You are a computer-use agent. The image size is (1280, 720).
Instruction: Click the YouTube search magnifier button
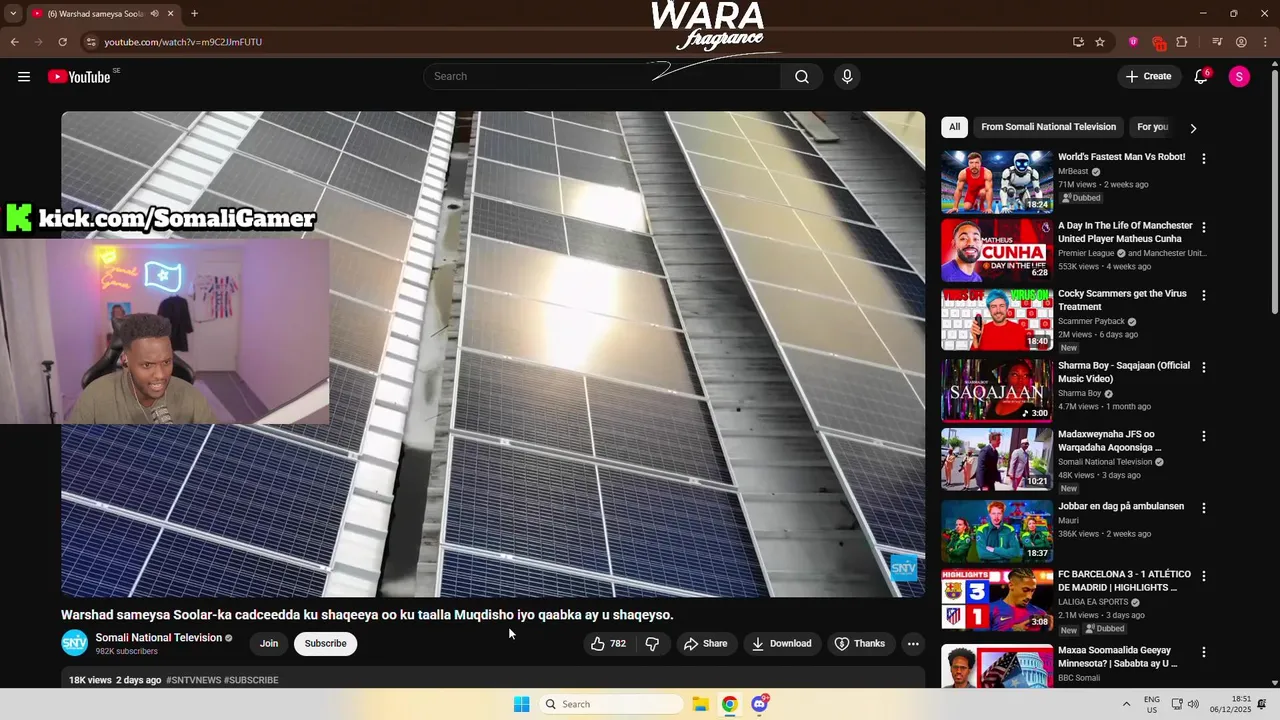[x=802, y=76]
